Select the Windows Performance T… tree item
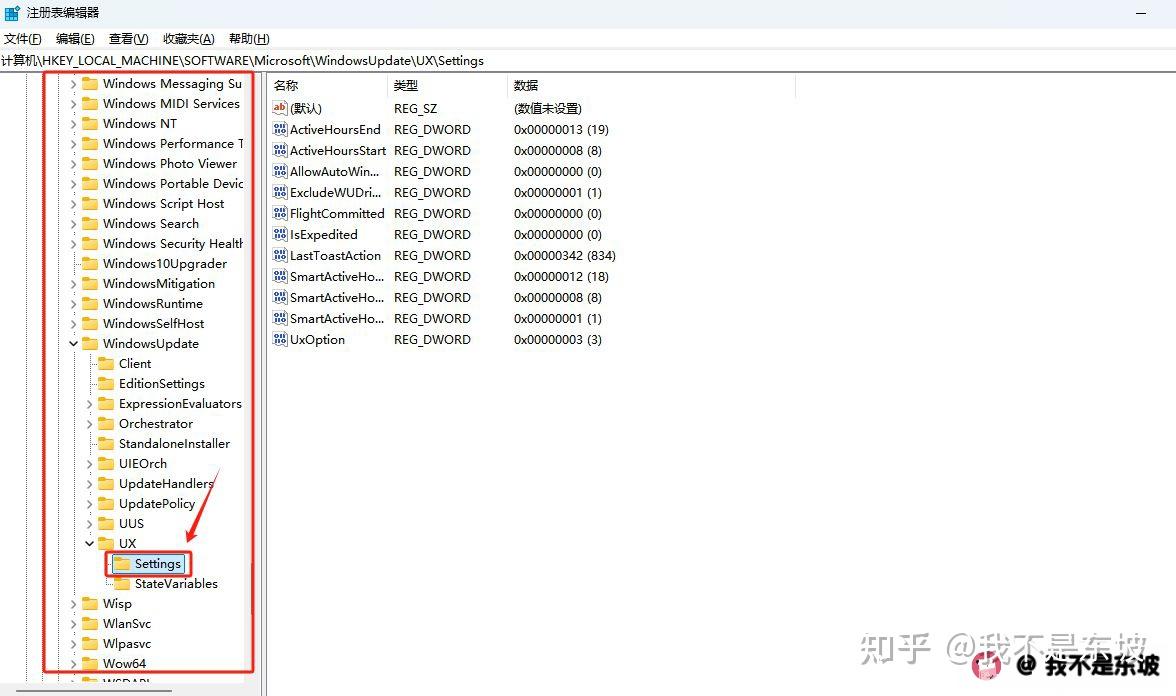Viewport: 1176px width, 696px height. (172, 144)
